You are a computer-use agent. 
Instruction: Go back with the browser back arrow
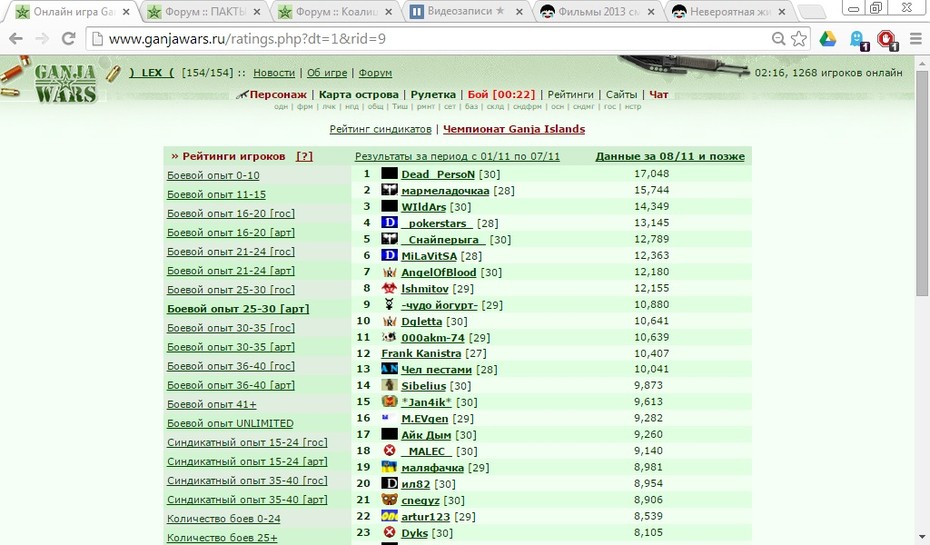16,39
